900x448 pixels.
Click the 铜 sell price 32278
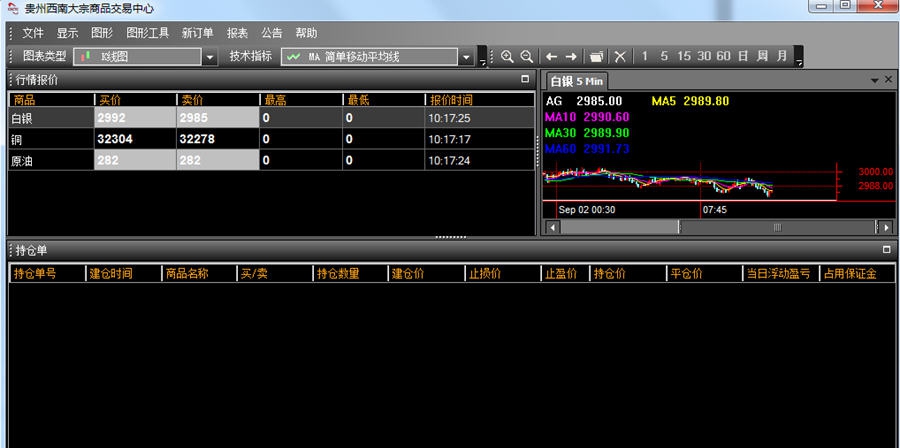[216, 139]
